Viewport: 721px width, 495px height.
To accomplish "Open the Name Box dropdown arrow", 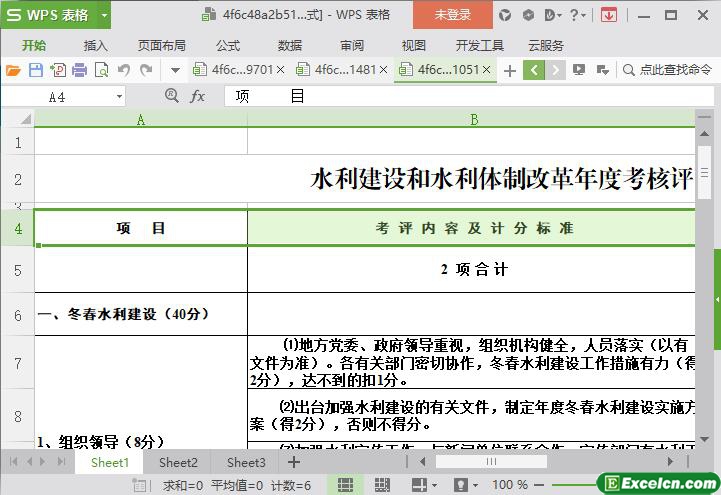I will tap(120, 96).
